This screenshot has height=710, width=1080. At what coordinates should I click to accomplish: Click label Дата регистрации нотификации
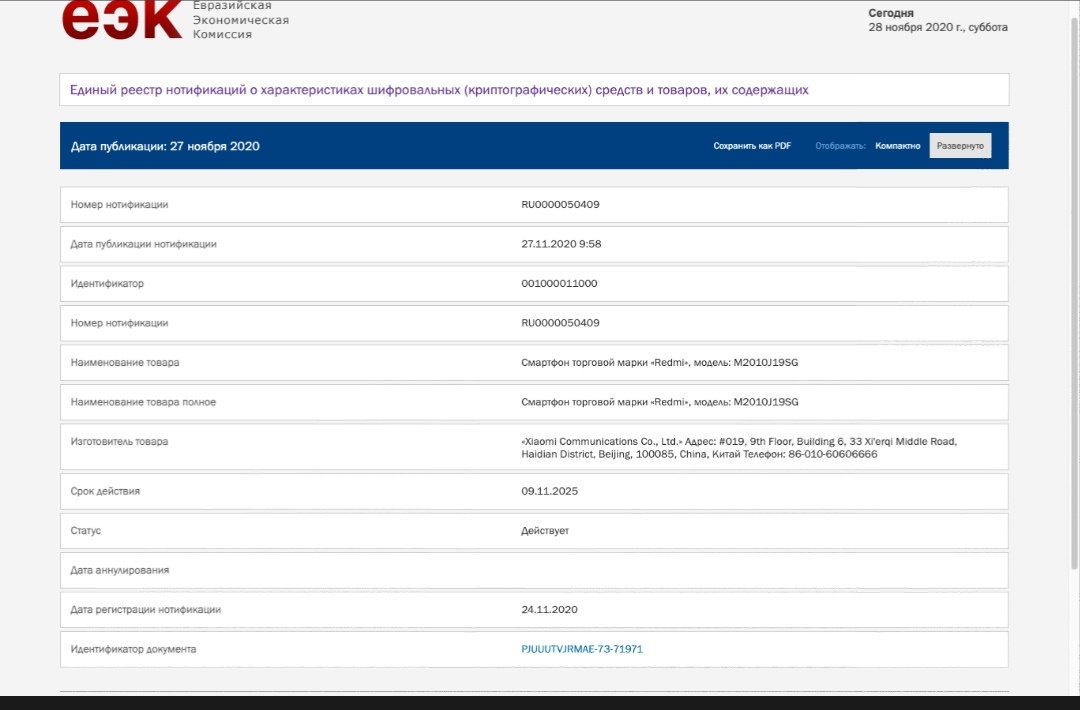point(145,609)
